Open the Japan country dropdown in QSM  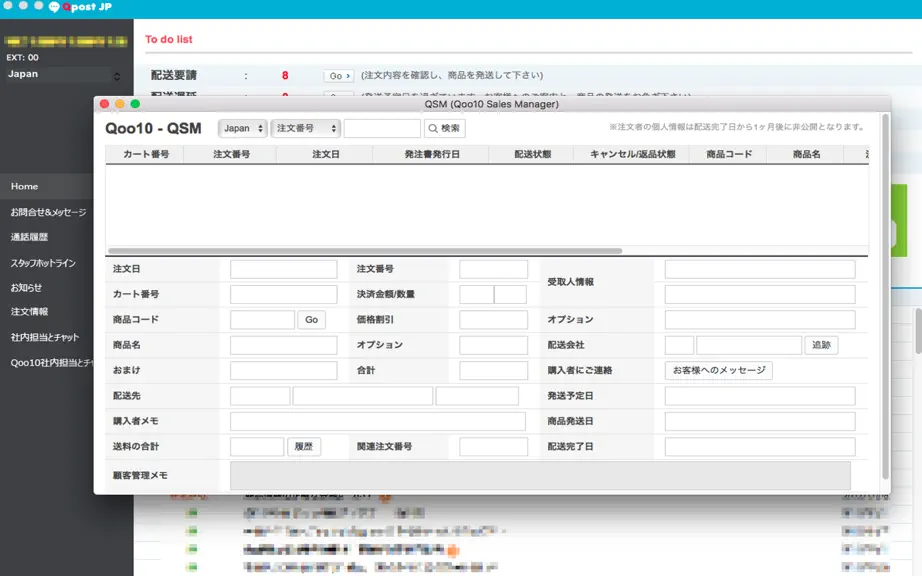243,128
